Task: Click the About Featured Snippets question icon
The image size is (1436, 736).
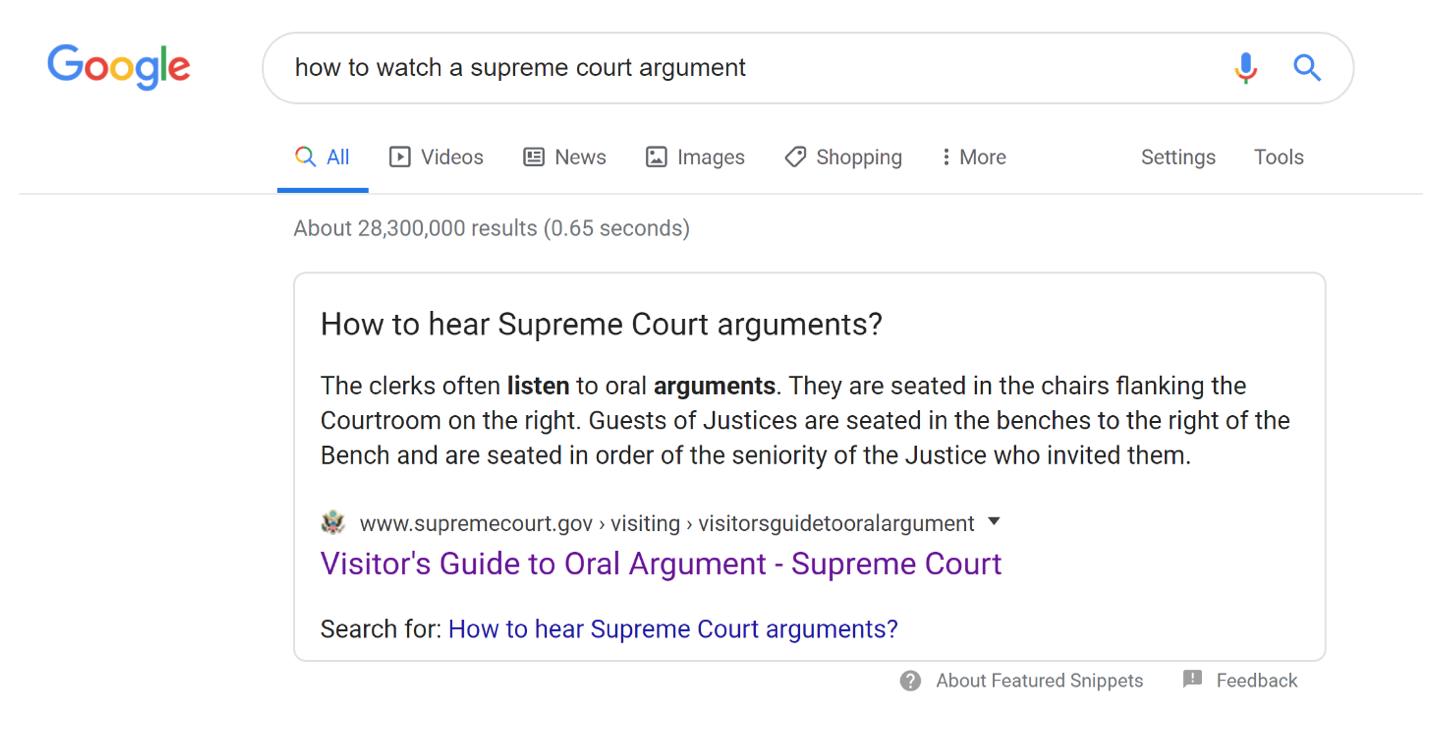Action: [910, 681]
